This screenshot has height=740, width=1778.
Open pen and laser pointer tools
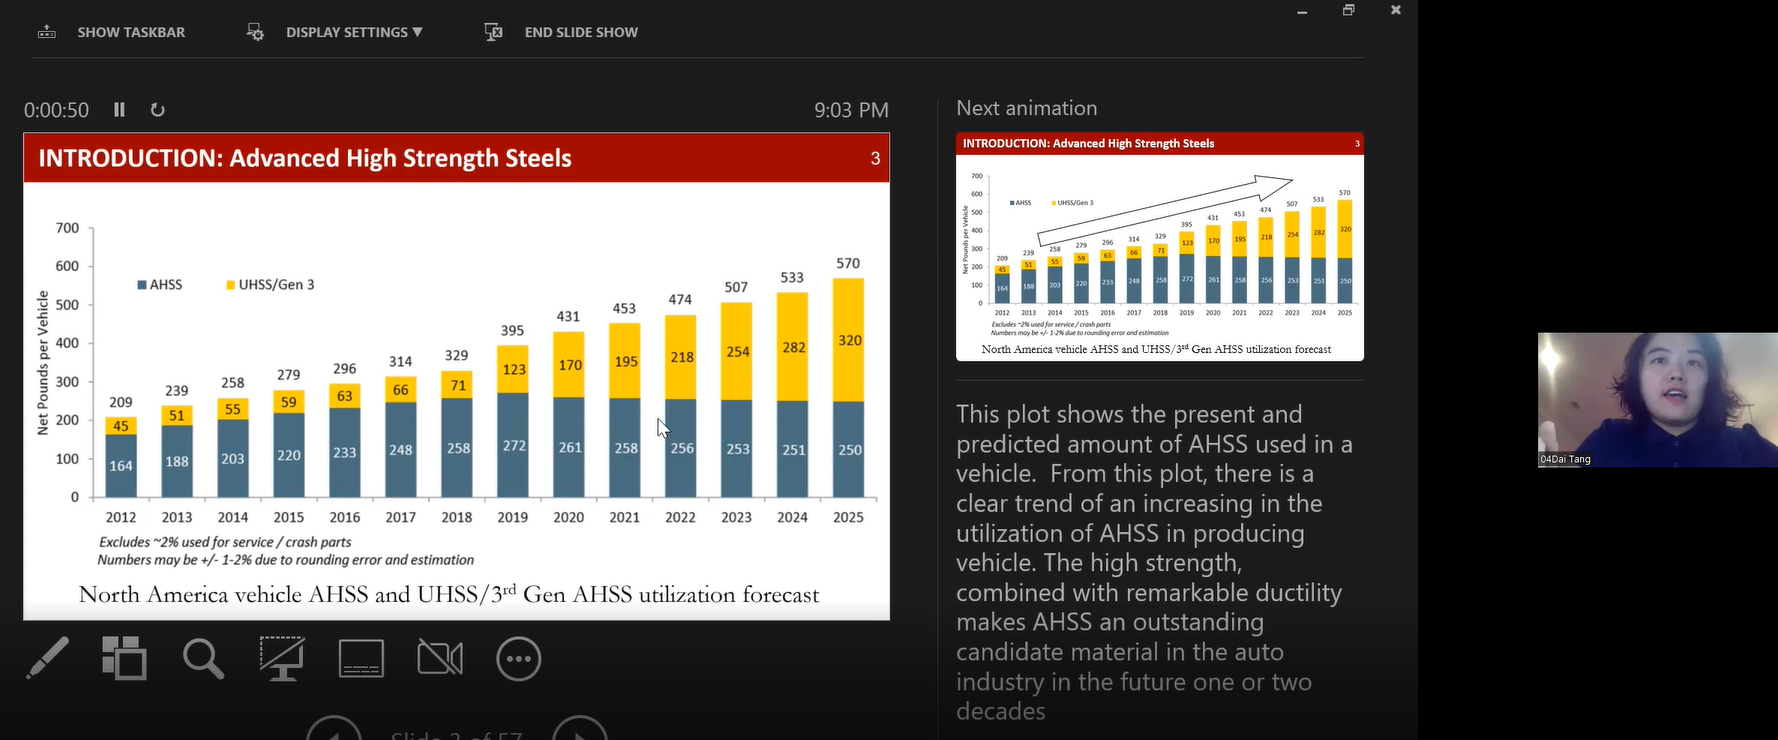point(47,658)
